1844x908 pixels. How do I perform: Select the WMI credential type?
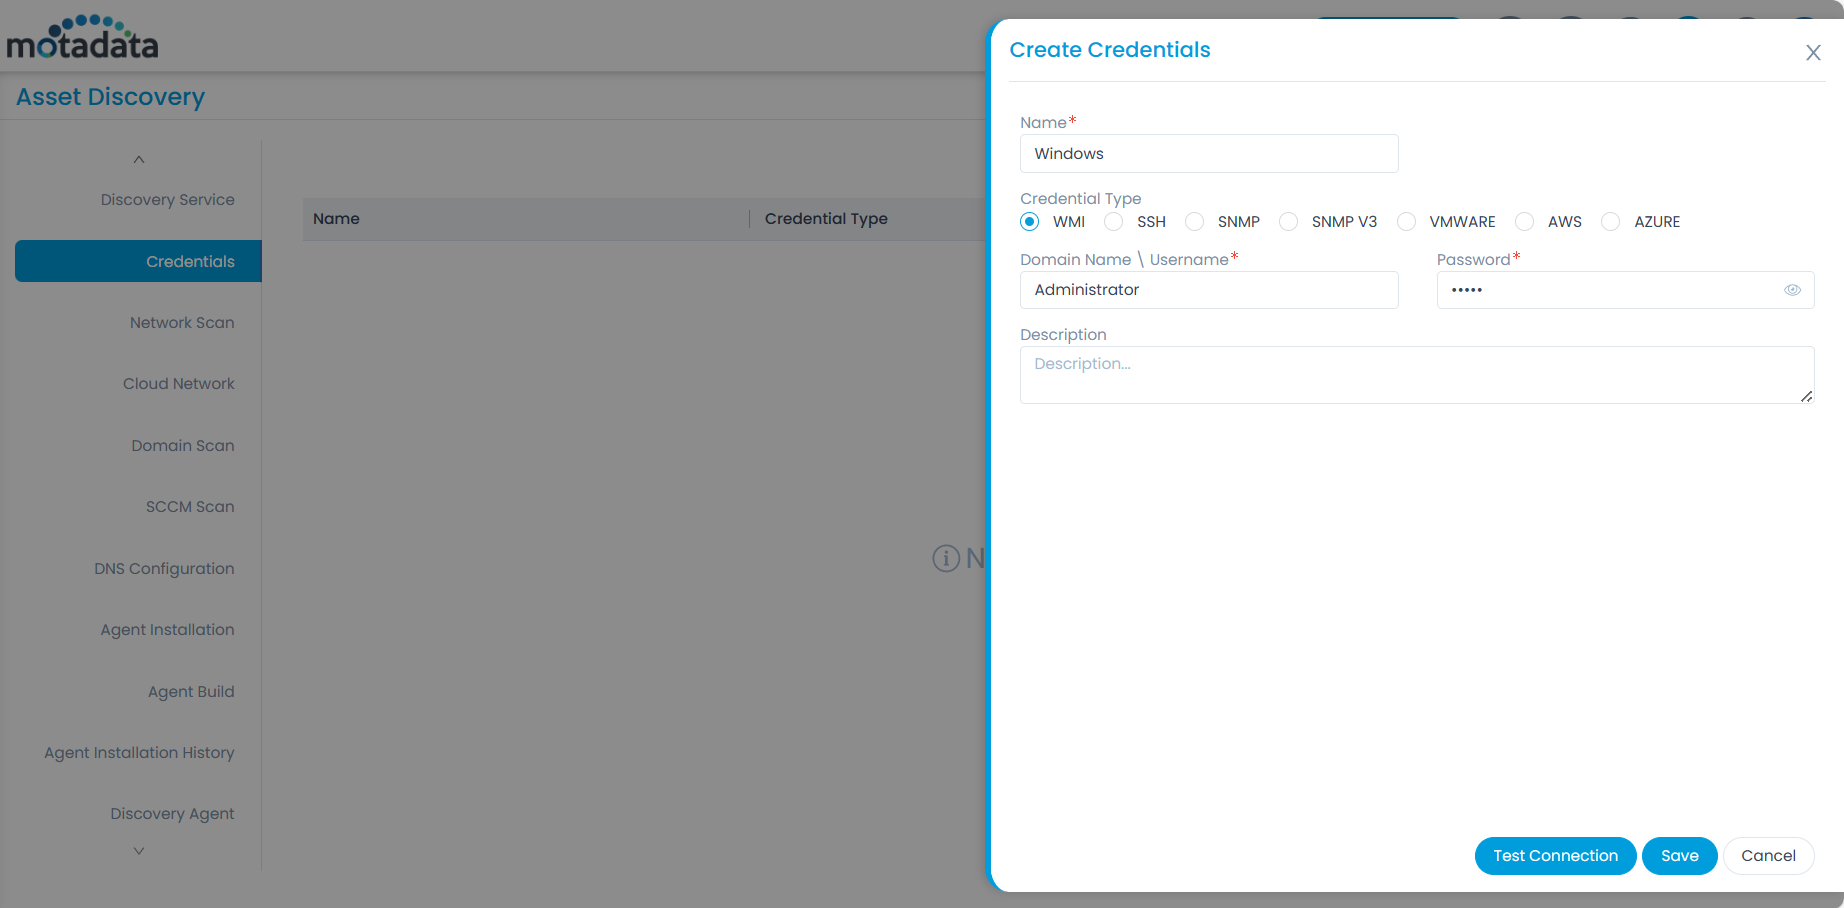1030,222
